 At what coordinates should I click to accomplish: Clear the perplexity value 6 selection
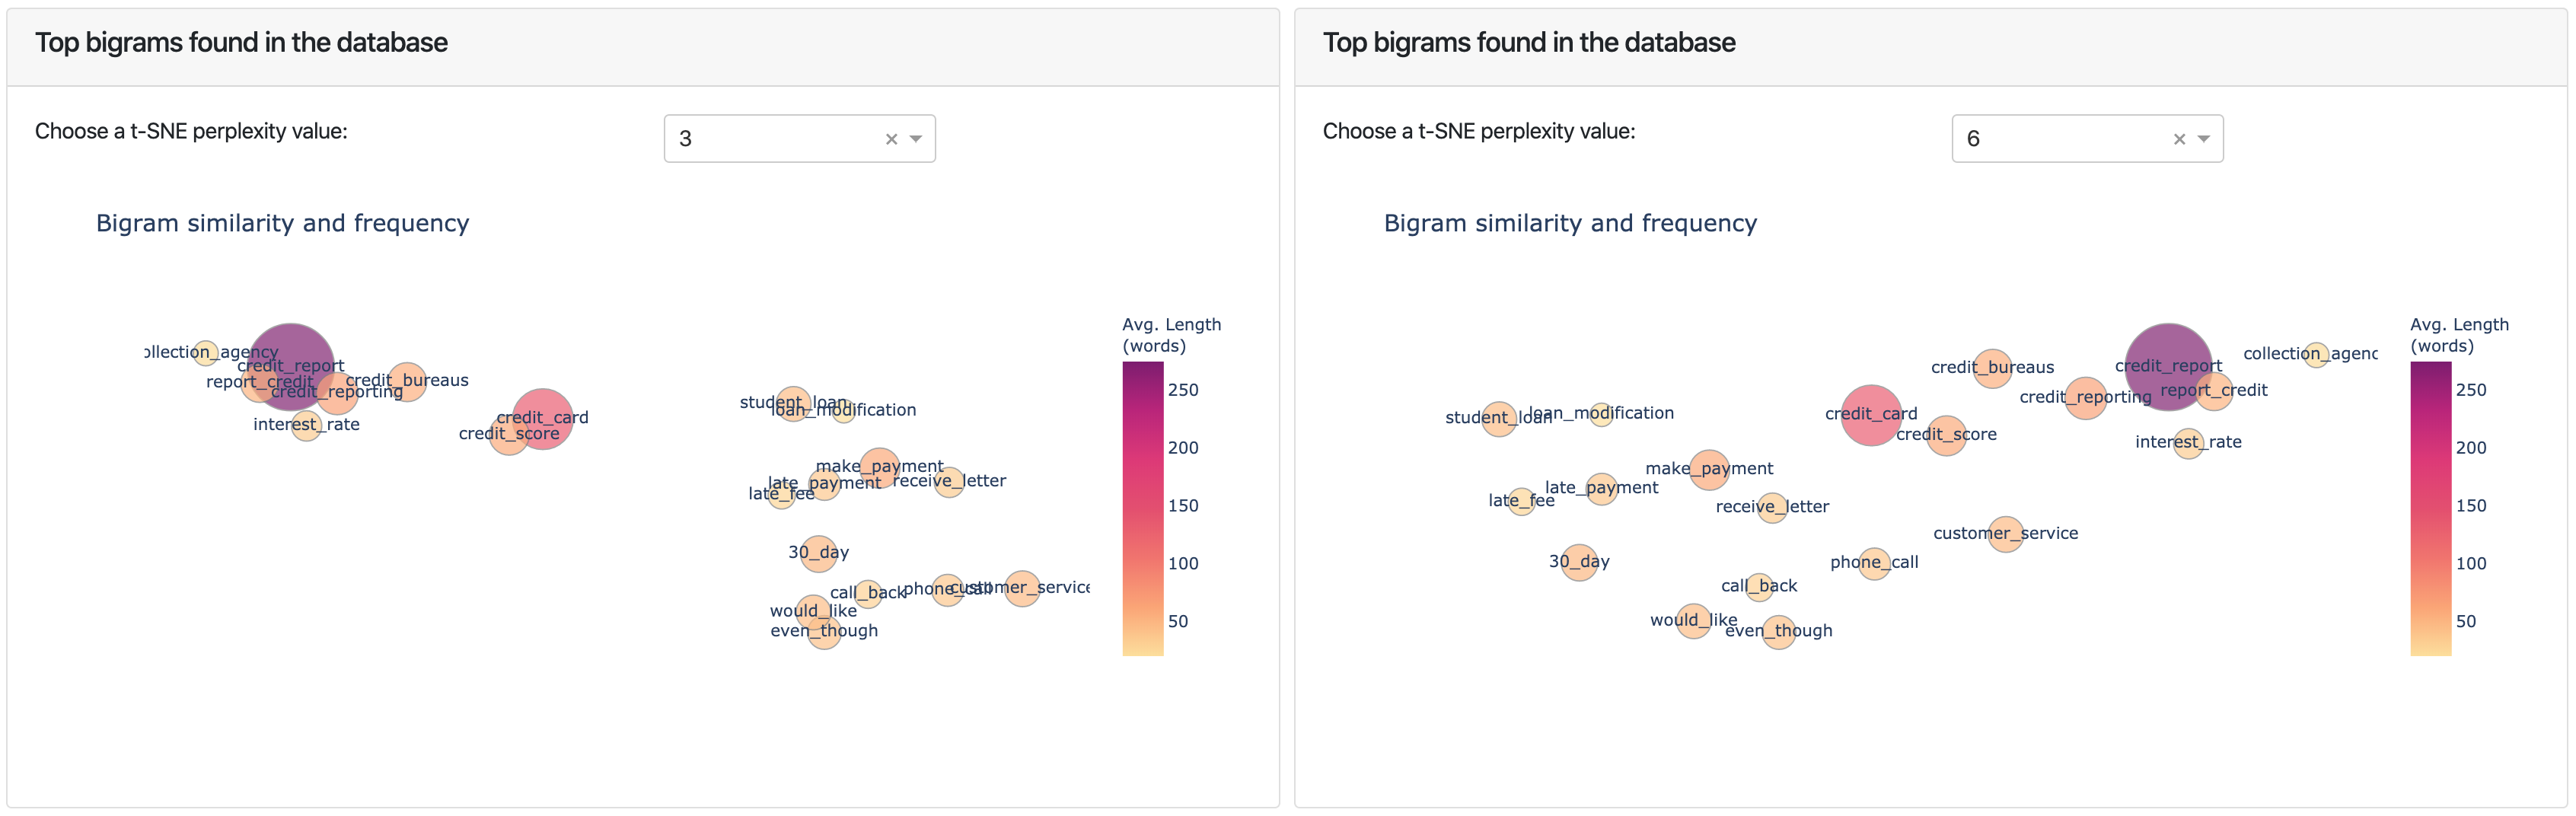(2180, 139)
